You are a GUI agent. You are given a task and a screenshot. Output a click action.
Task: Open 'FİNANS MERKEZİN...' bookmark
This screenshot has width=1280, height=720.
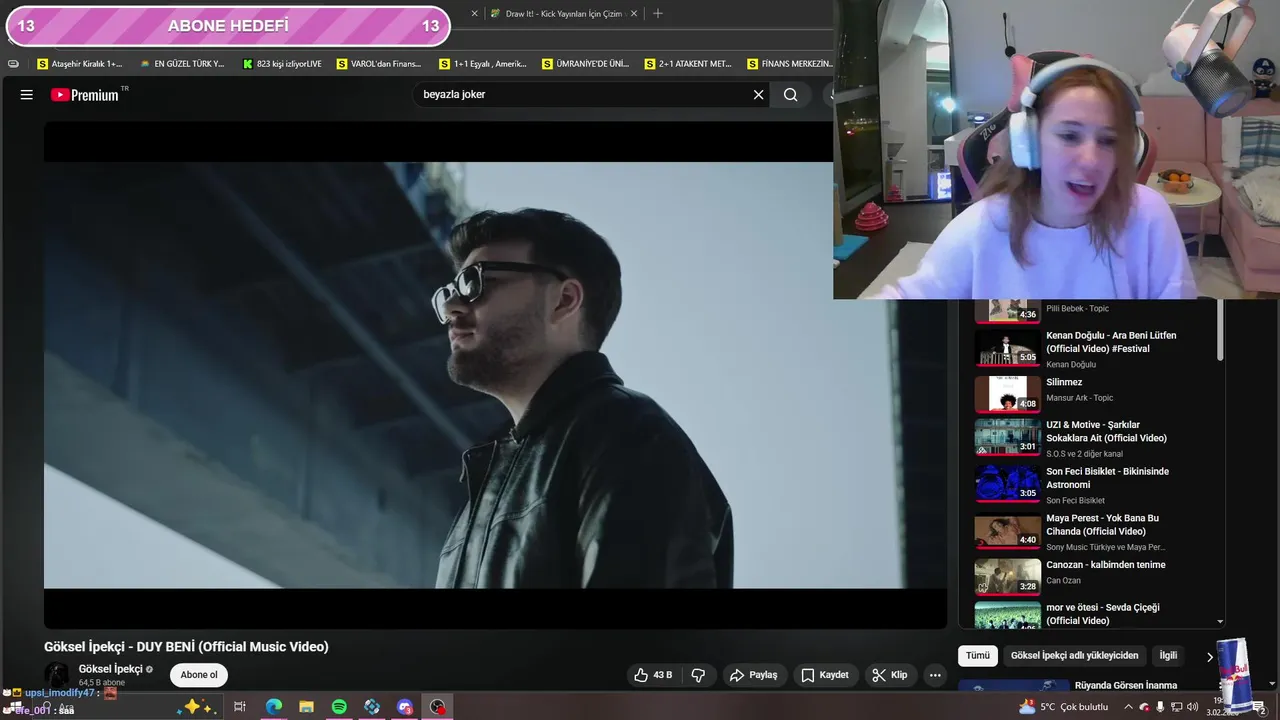tap(790, 64)
